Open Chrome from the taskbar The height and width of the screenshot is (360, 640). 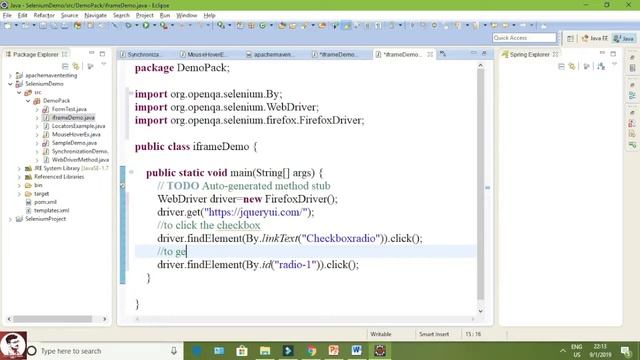(x=311, y=351)
